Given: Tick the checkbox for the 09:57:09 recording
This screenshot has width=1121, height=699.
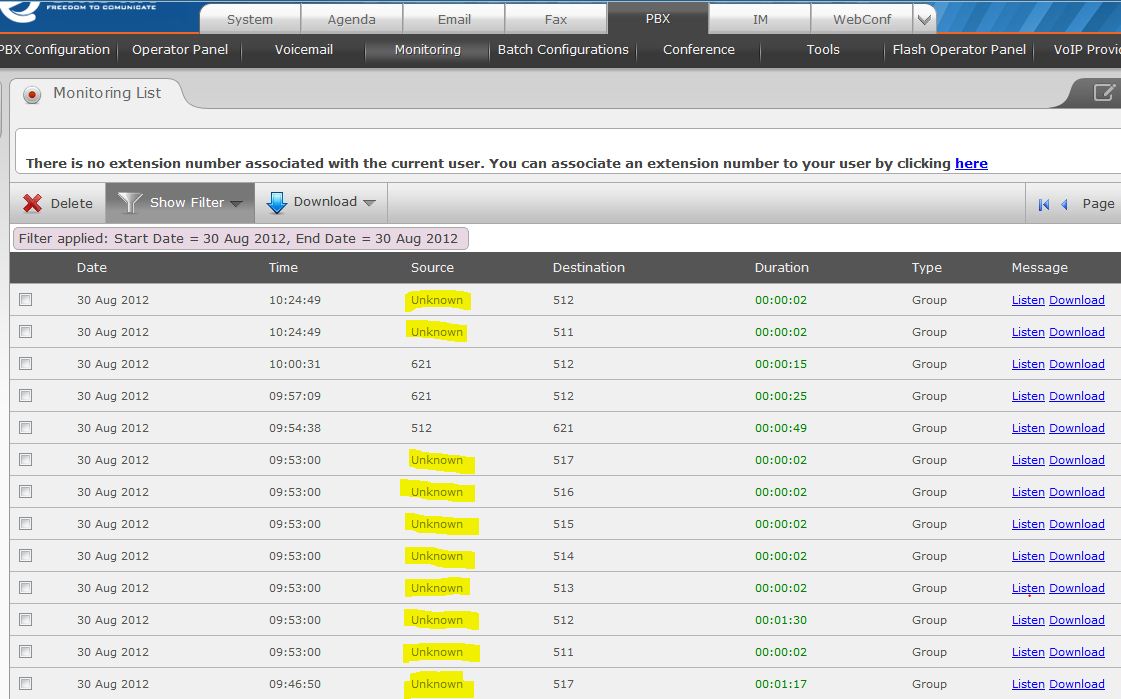Looking at the screenshot, I should (26, 396).
